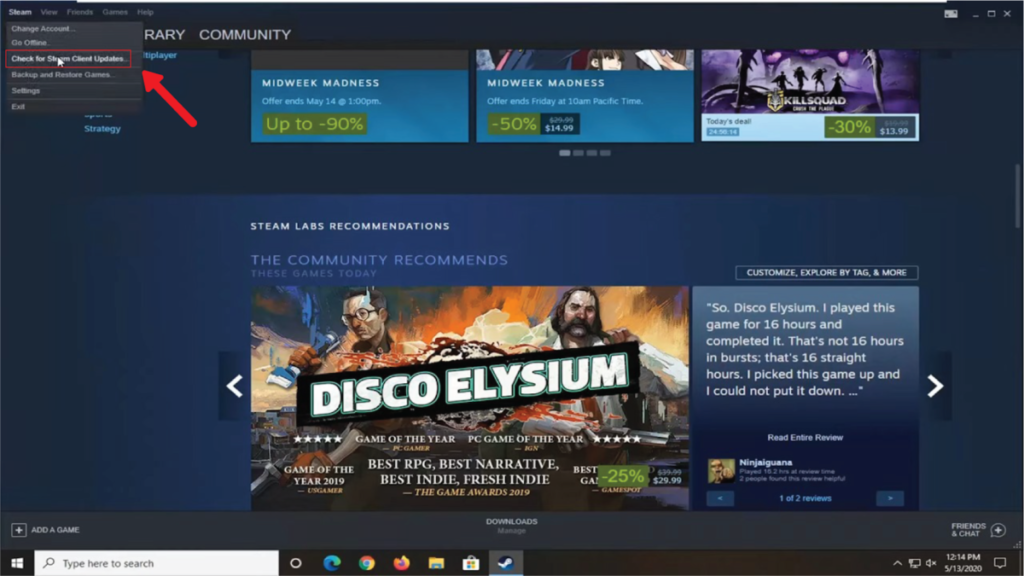Enter Big Picture mode
Screen dimensions: 1024x576
click(951, 13)
